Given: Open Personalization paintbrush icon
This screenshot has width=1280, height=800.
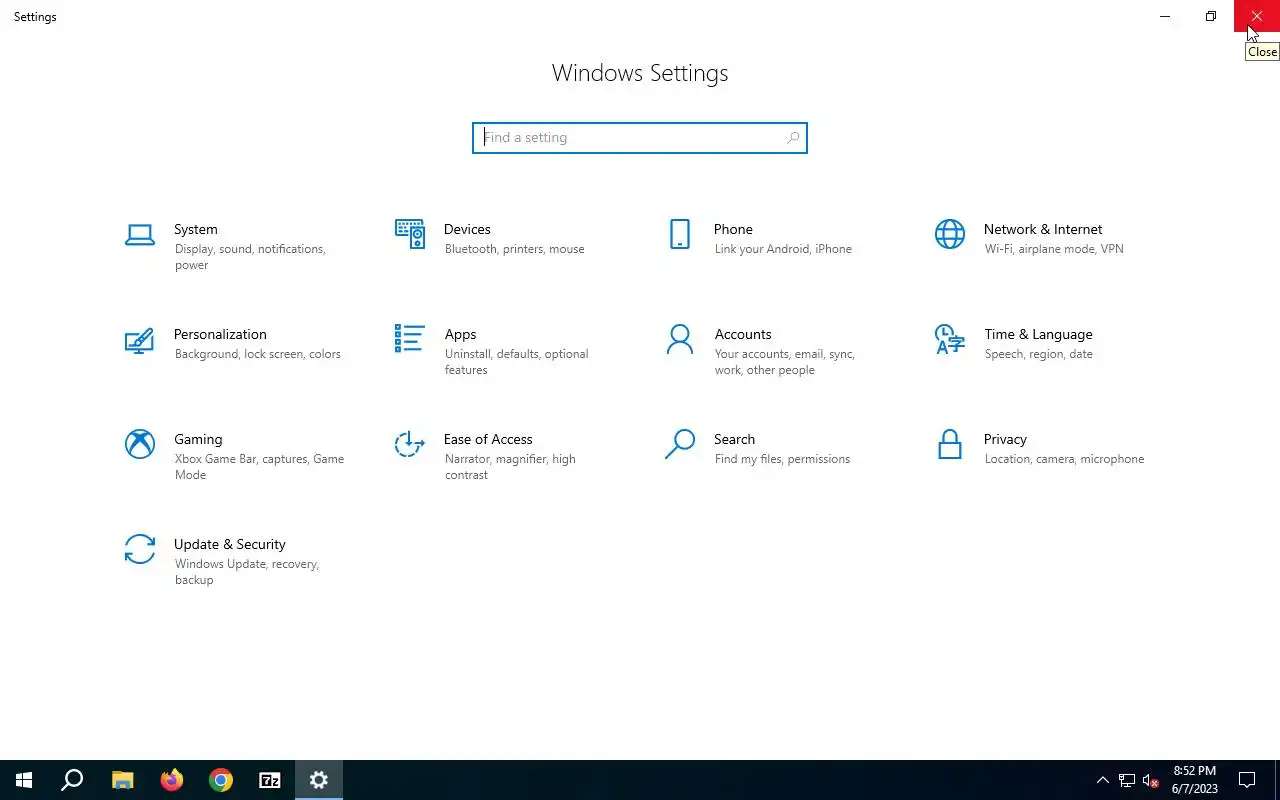Looking at the screenshot, I should pos(139,340).
